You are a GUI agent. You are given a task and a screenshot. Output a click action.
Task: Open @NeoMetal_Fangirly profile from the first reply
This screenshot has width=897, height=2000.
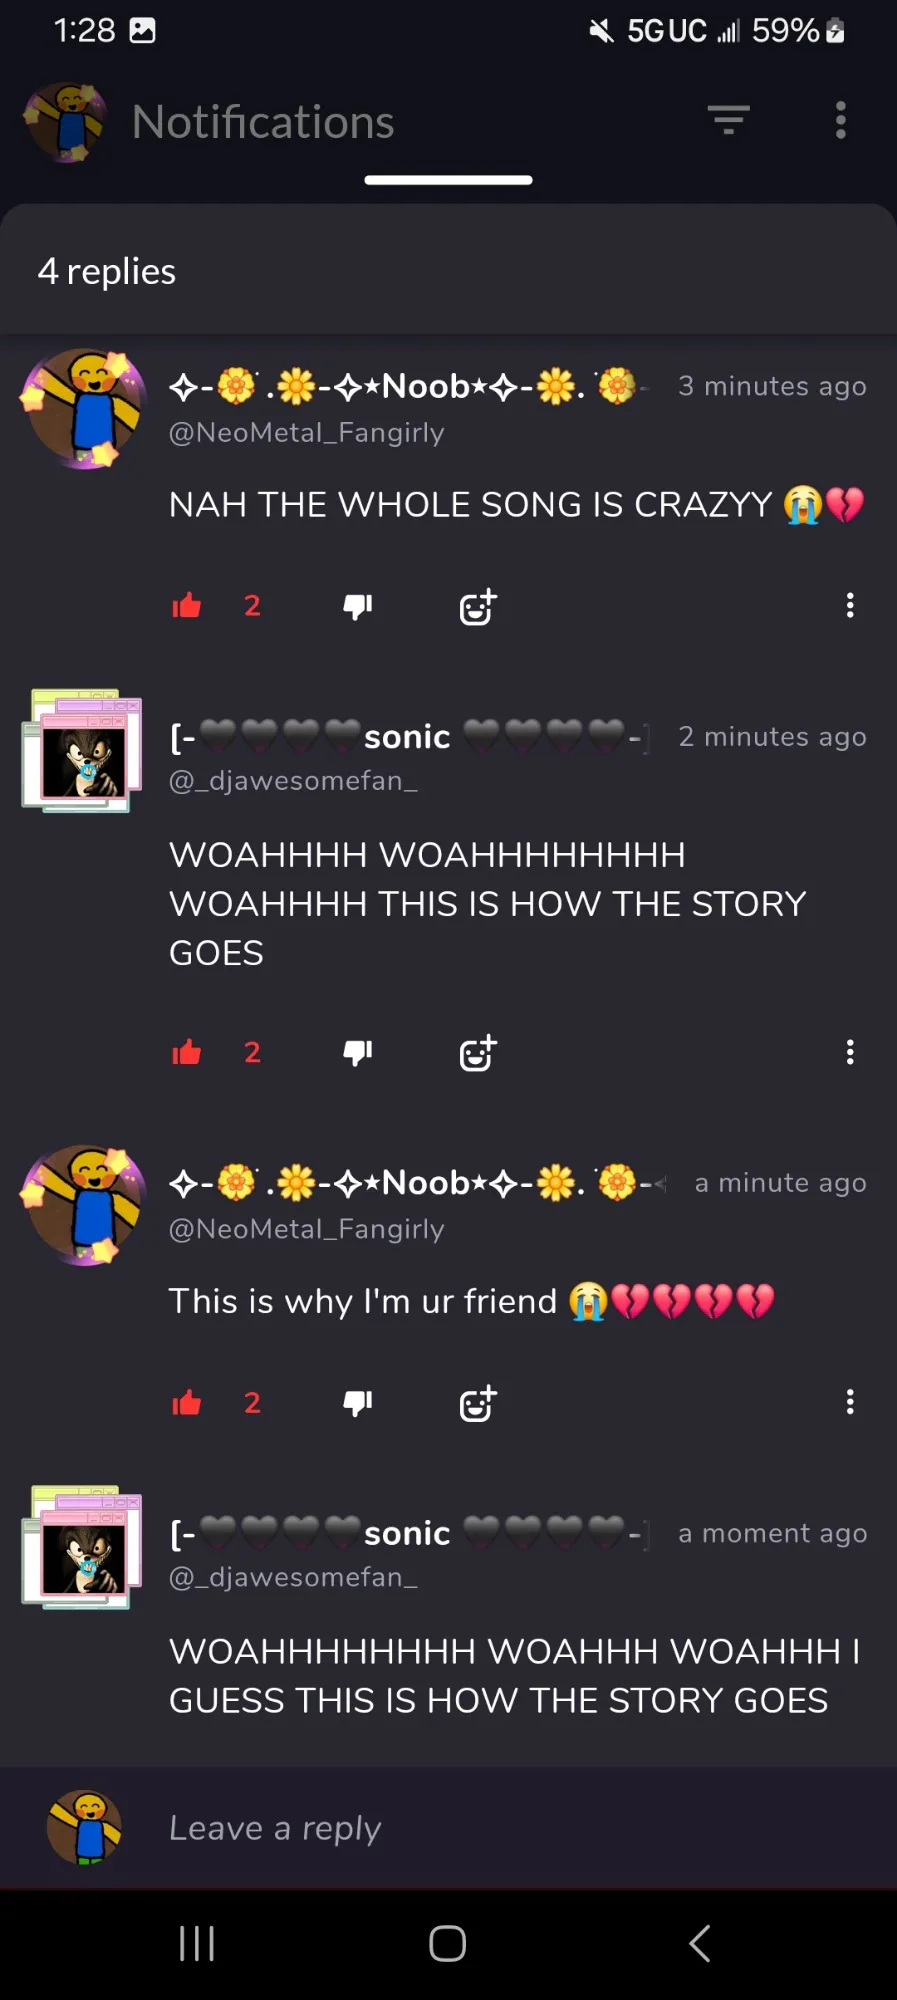306,433
